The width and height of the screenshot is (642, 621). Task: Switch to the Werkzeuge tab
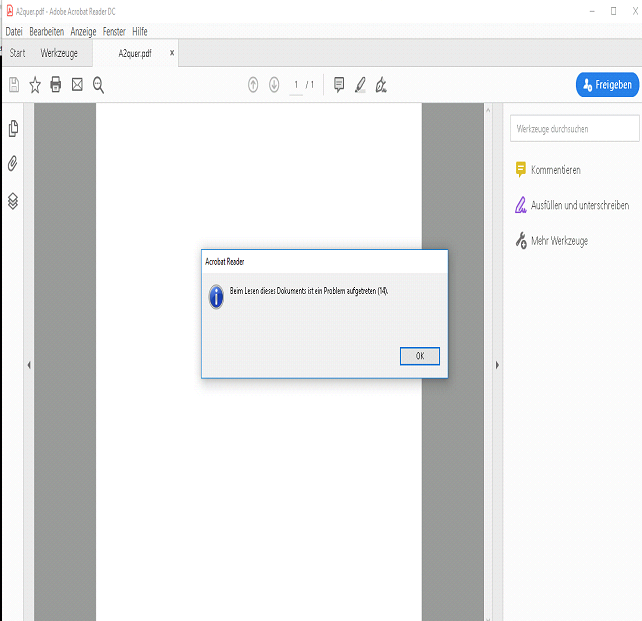[59, 53]
